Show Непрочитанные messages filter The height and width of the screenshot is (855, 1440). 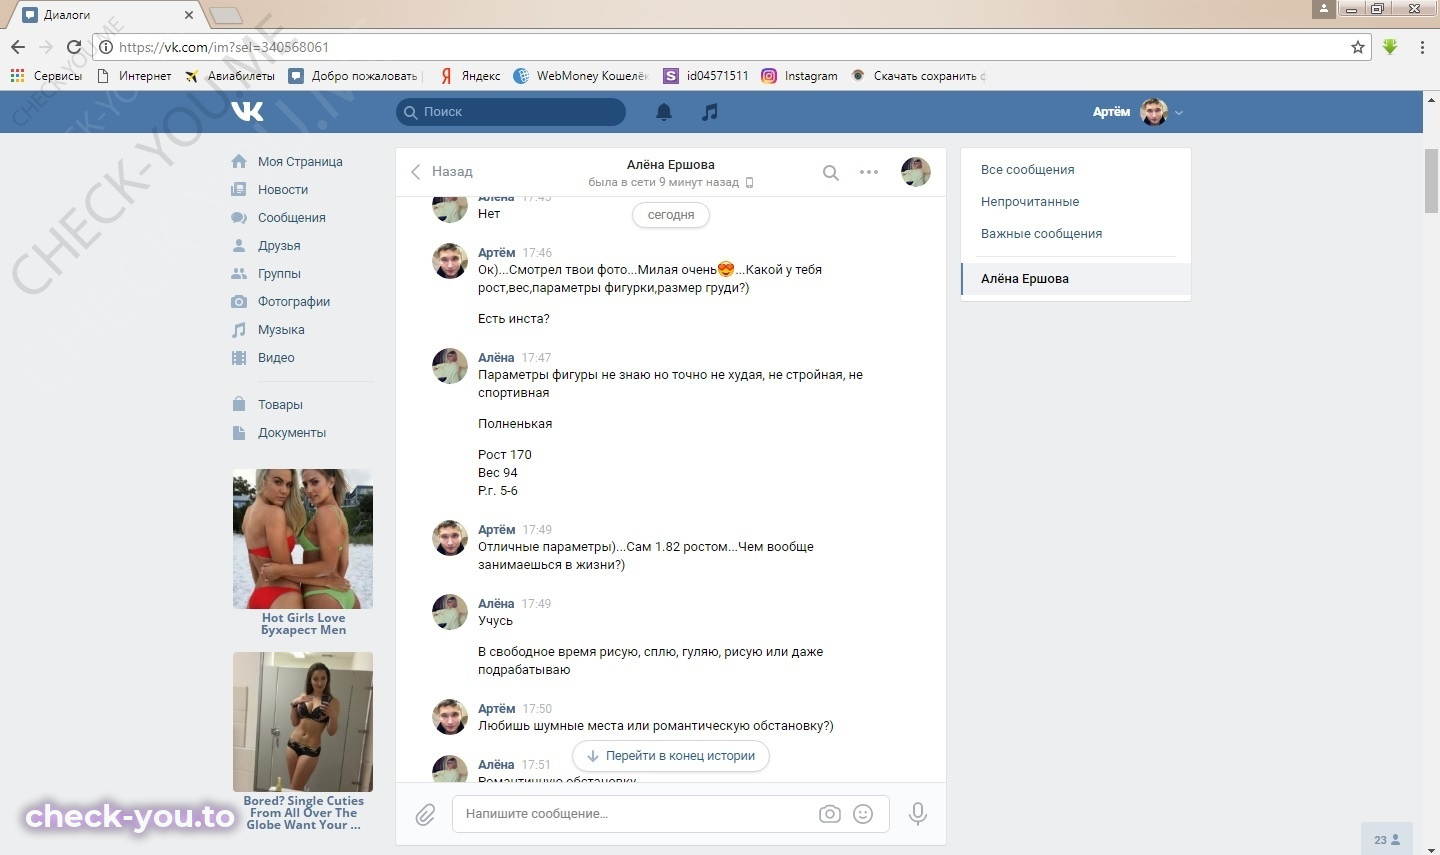1030,201
